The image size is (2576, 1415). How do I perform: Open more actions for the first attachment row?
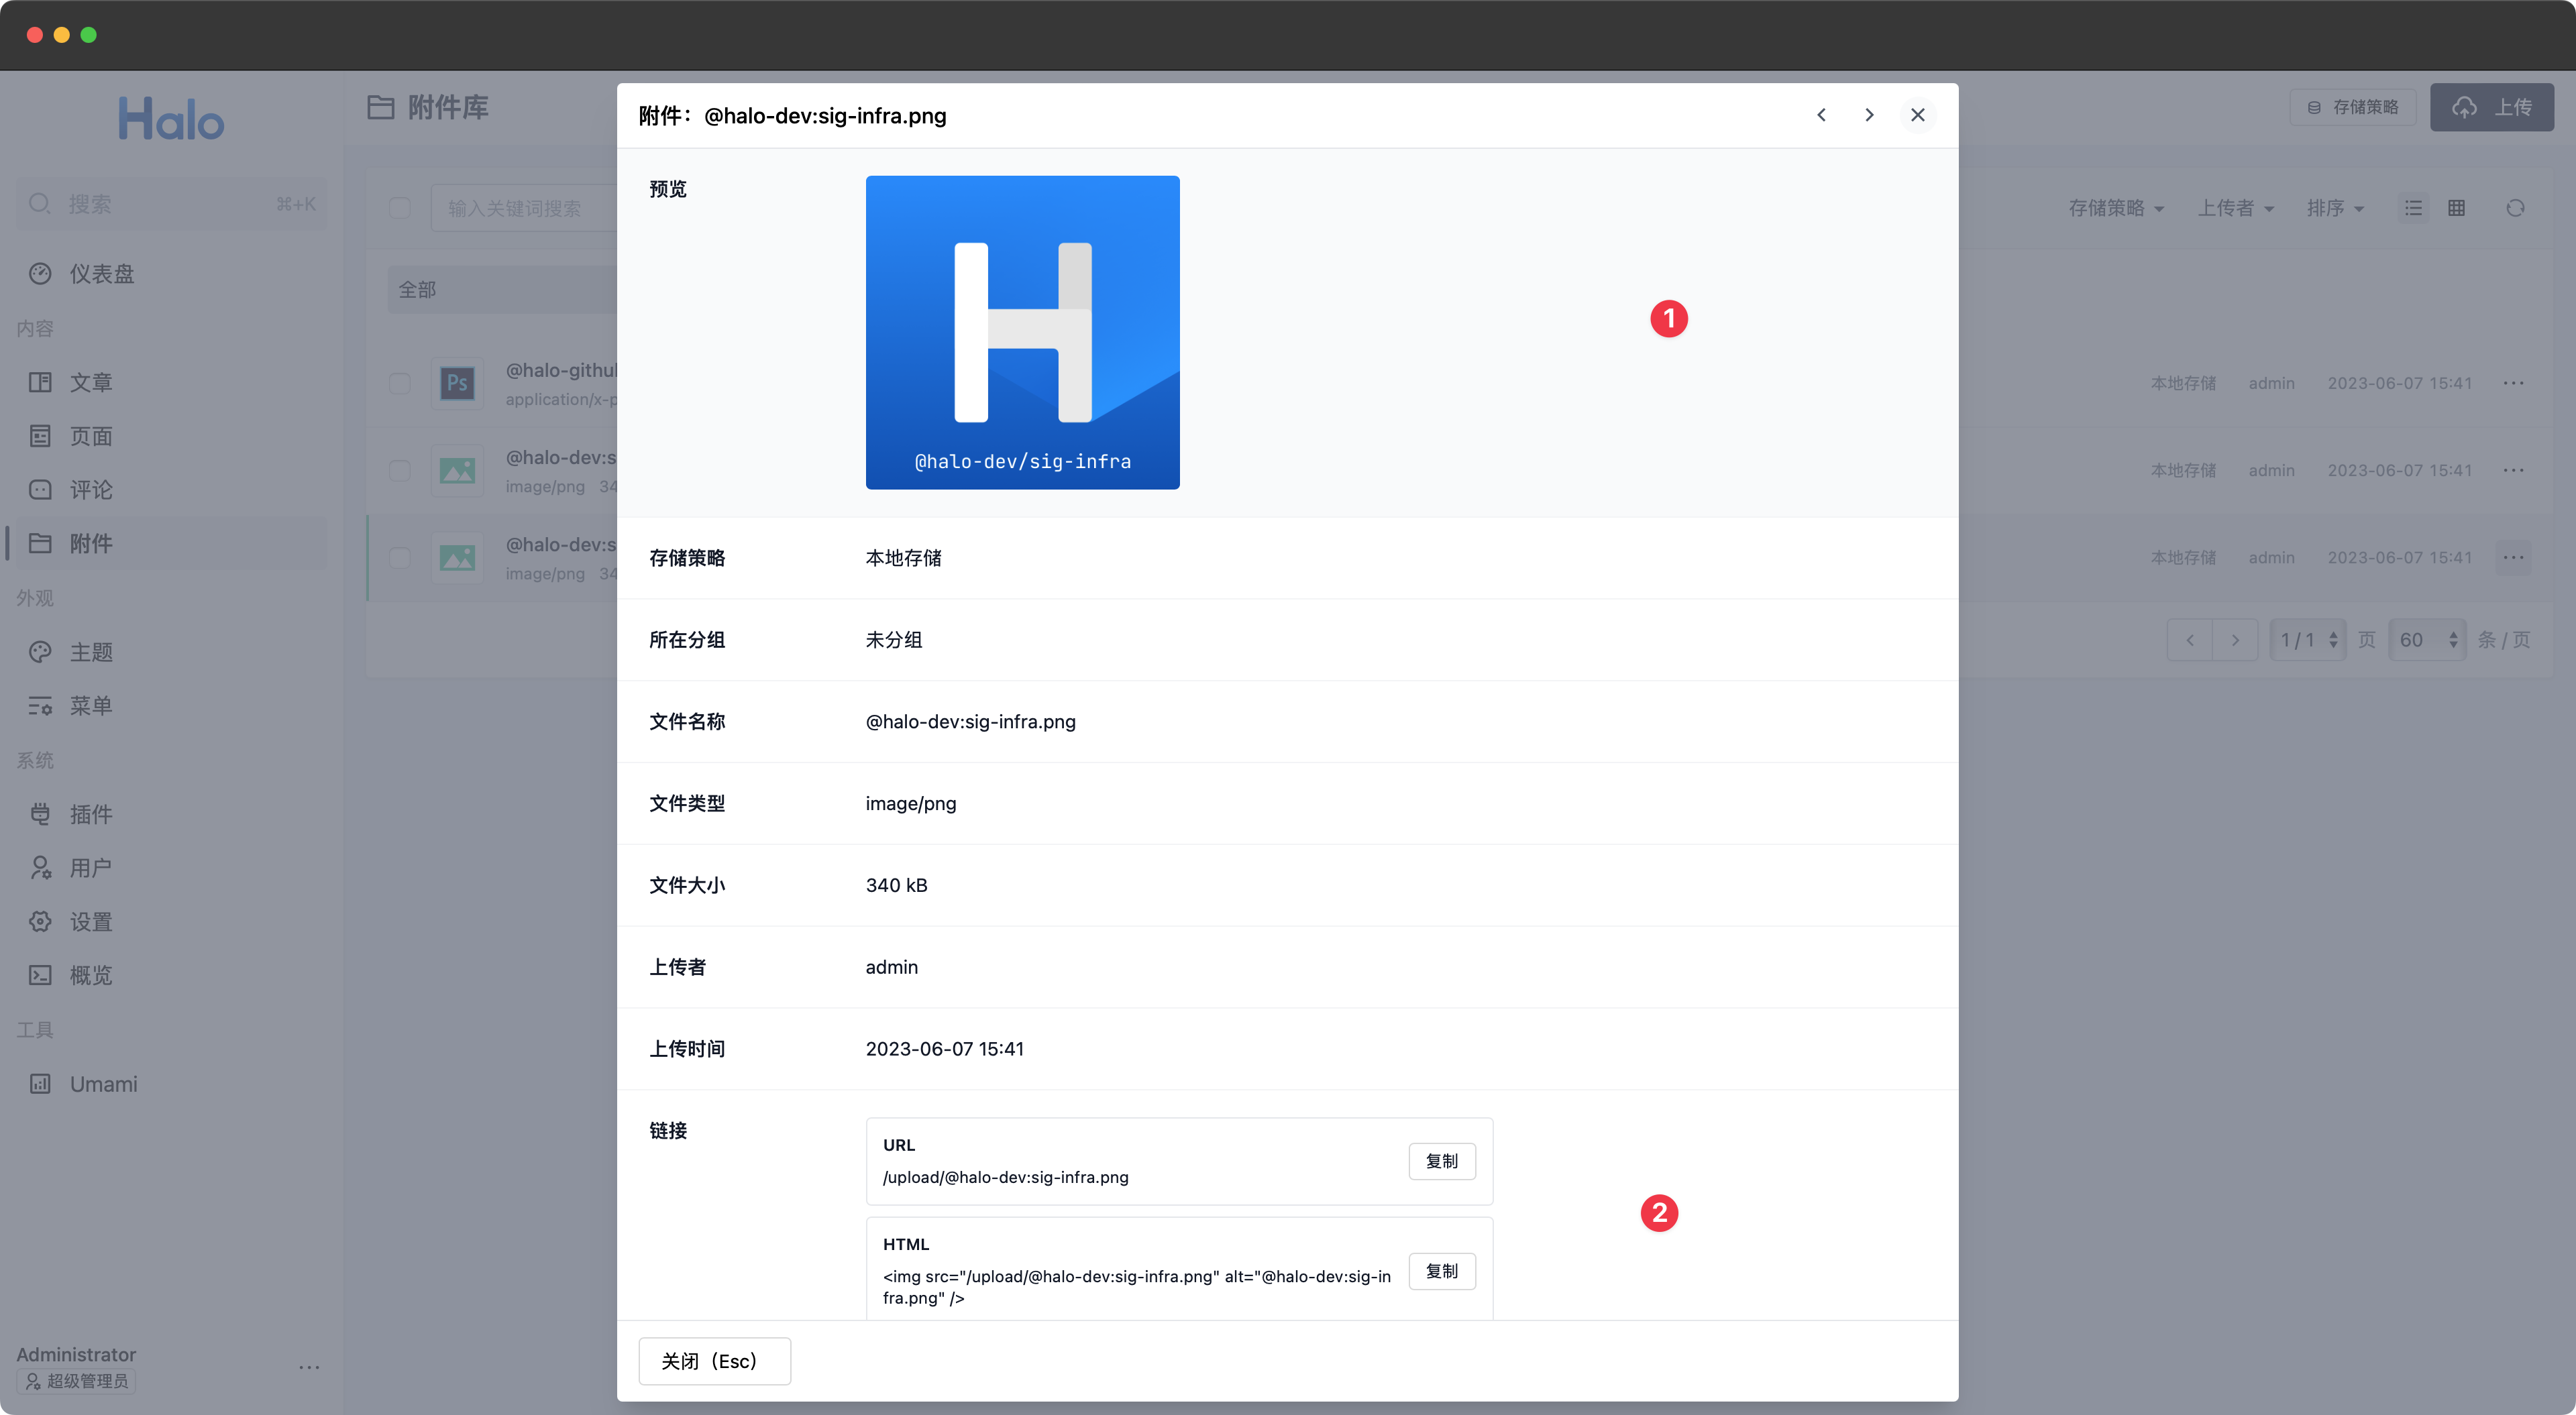click(x=2513, y=383)
